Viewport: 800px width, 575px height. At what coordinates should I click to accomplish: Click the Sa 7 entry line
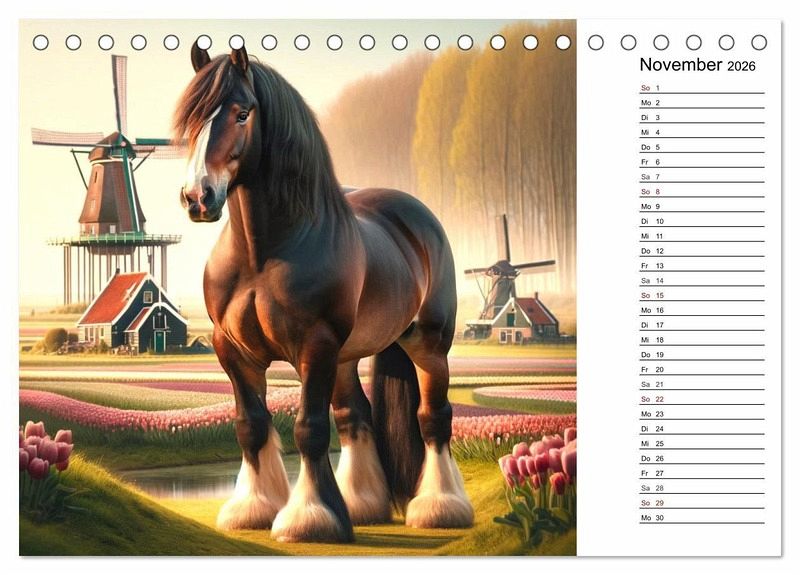click(x=702, y=177)
